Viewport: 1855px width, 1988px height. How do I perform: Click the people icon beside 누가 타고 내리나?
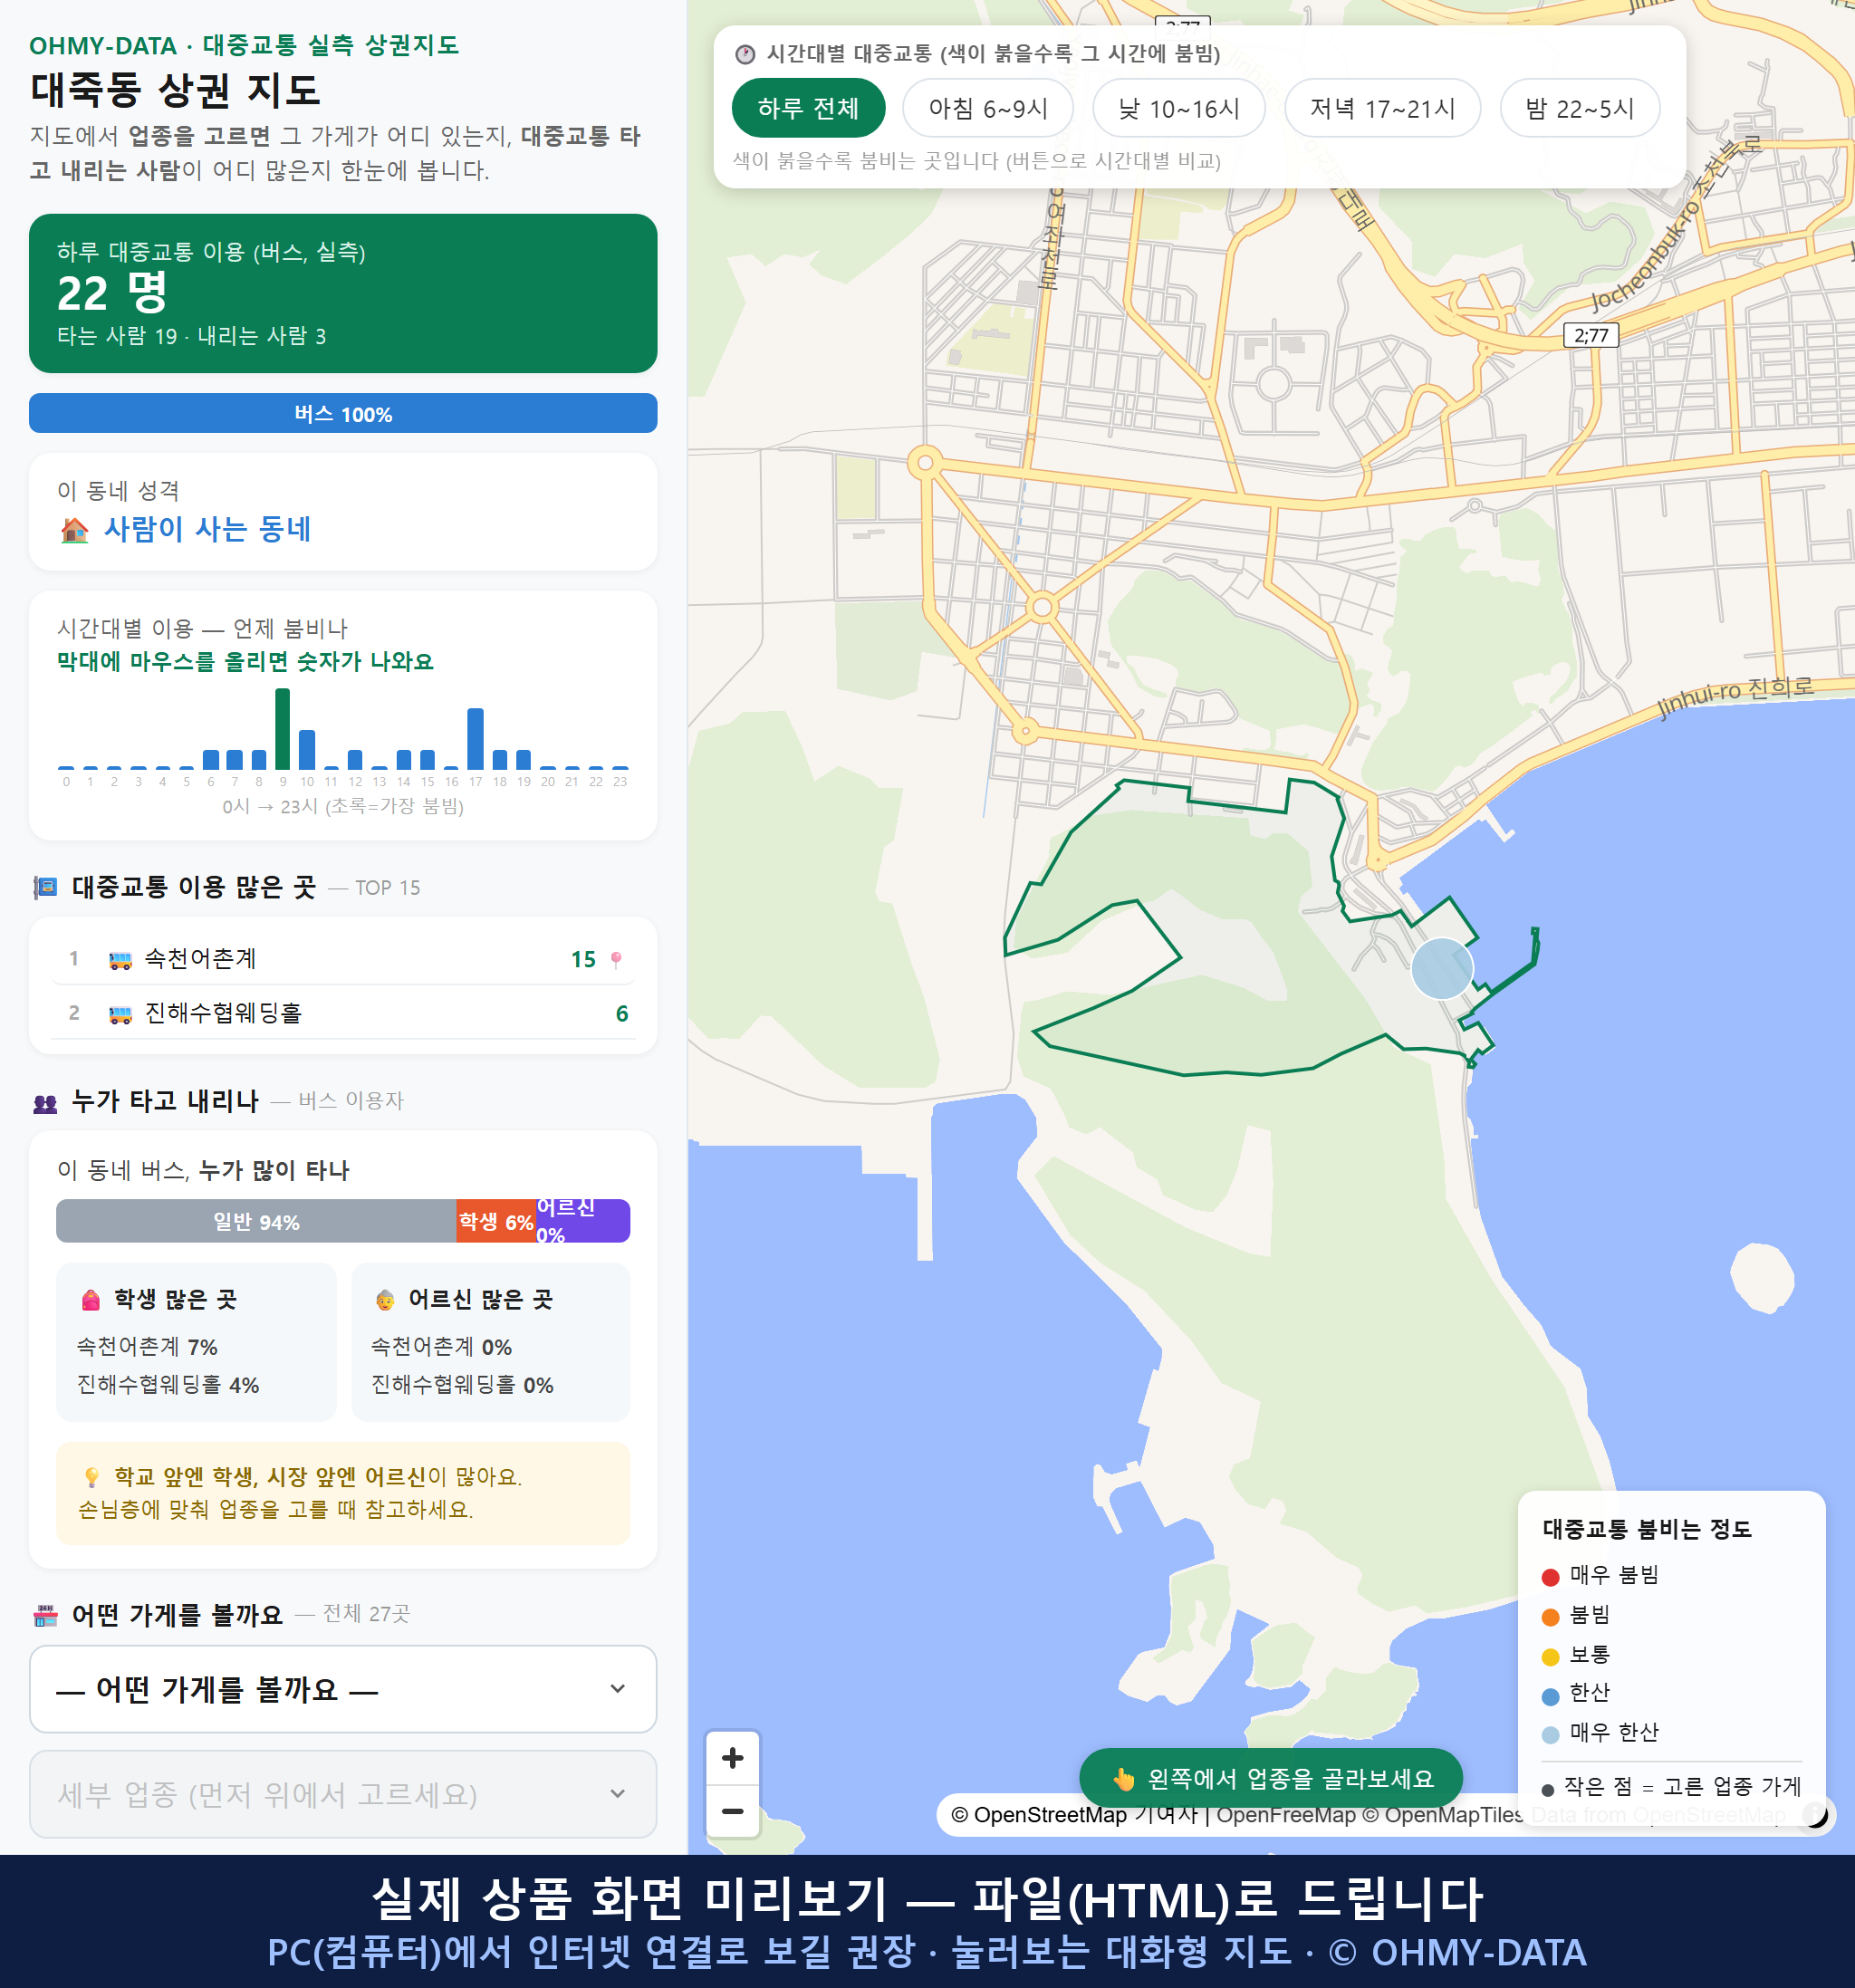point(45,1103)
